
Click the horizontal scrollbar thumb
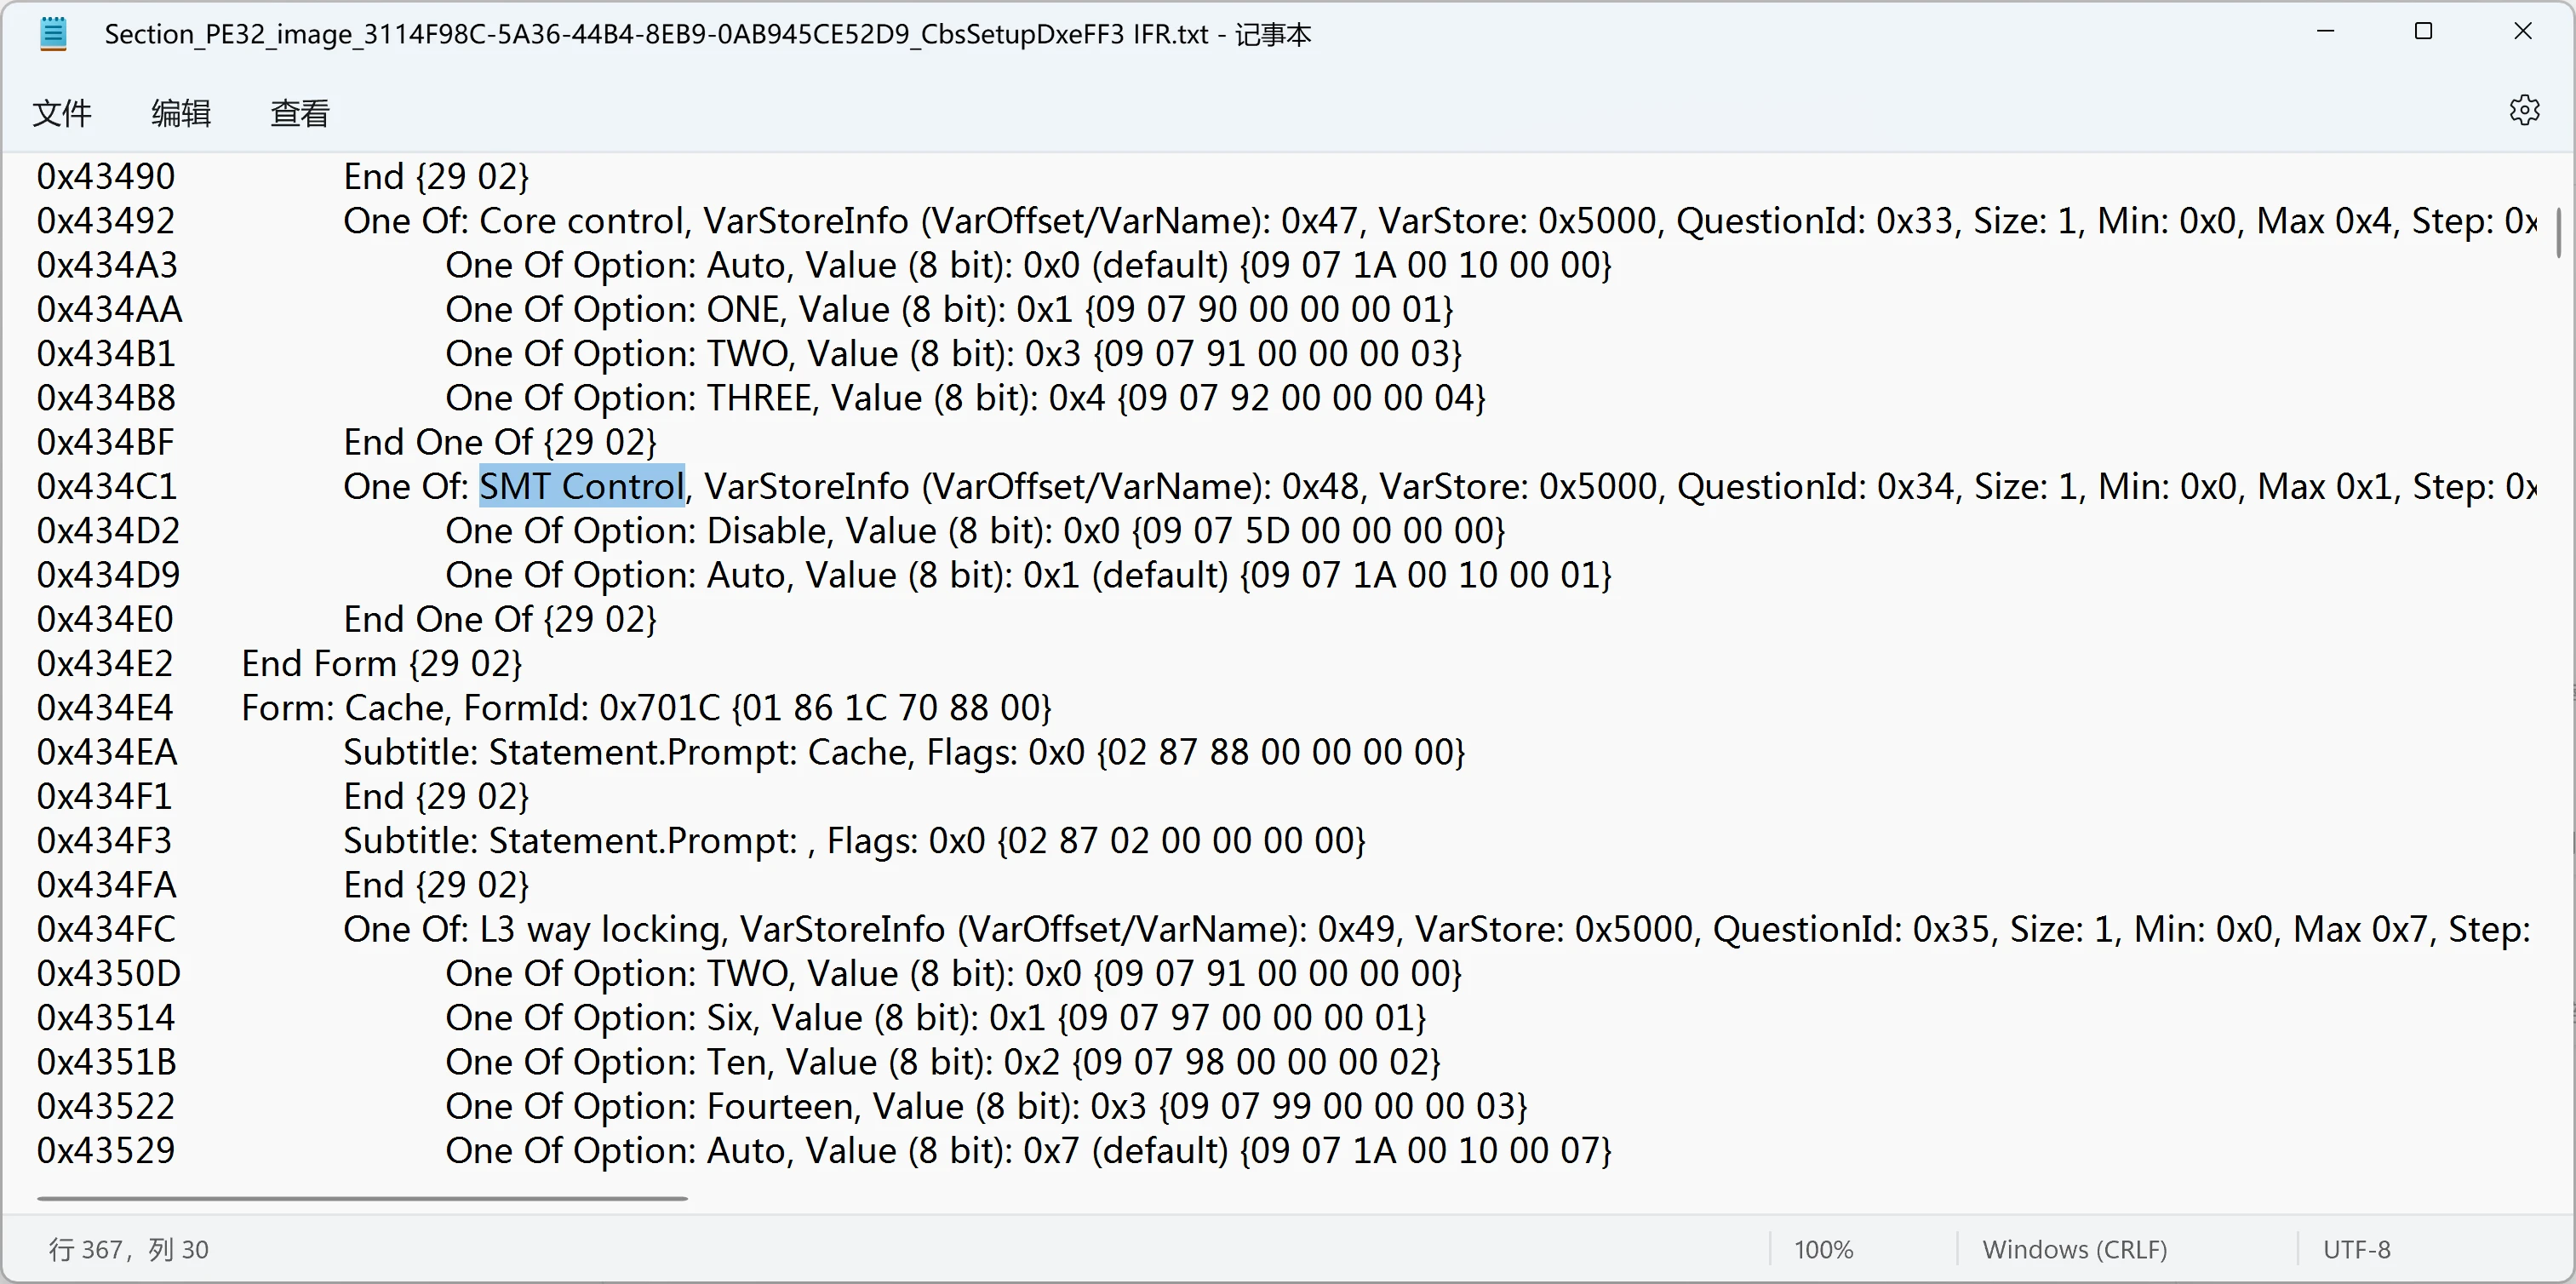click(x=362, y=1198)
